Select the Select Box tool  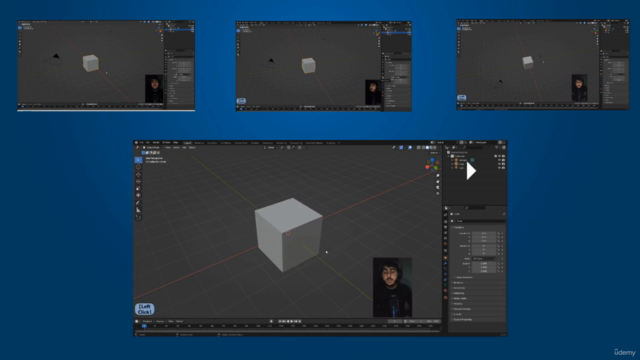point(138,160)
